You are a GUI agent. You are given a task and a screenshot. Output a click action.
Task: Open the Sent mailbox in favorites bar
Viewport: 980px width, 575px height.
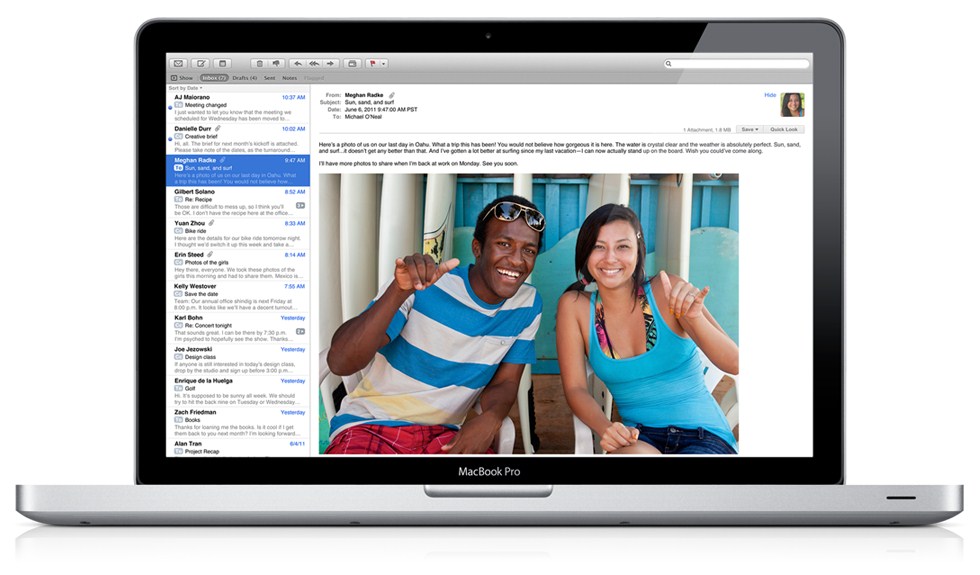(x=269, y=78)
